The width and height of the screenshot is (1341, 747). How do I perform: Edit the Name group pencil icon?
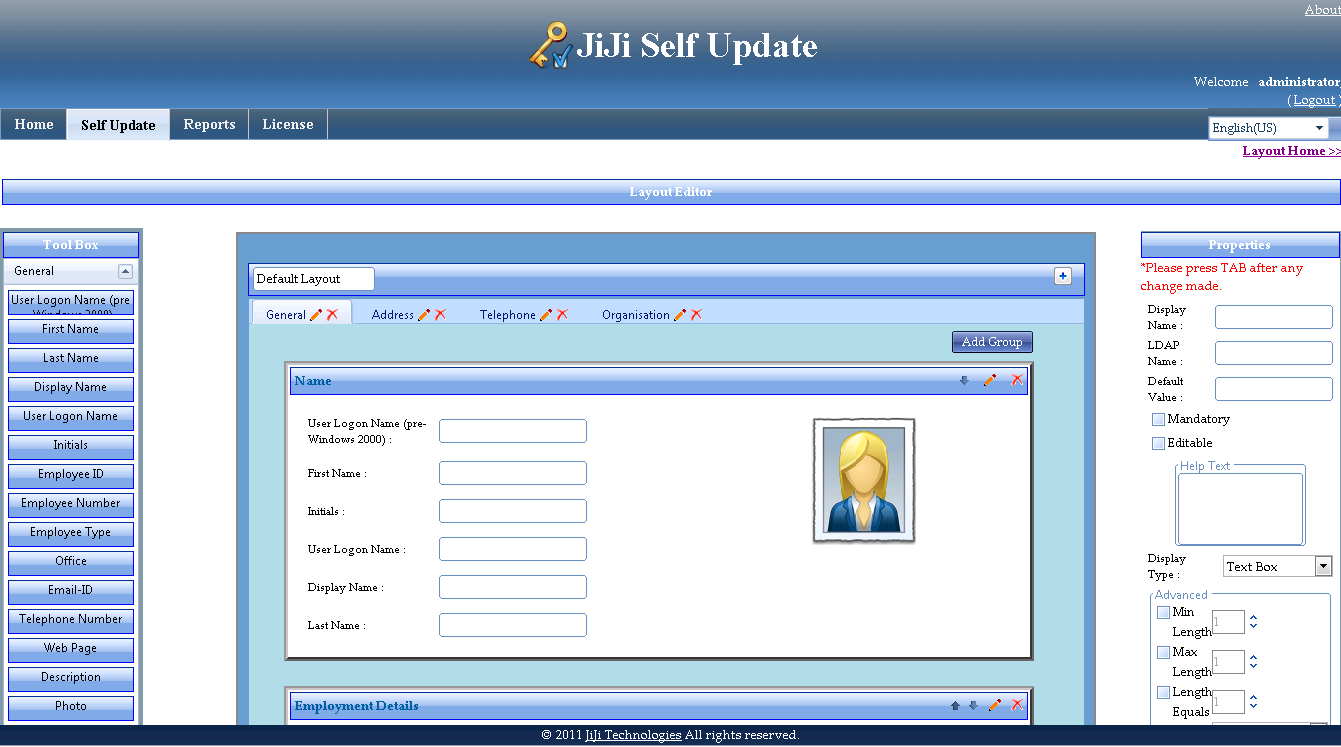click(x=990, y=380)
